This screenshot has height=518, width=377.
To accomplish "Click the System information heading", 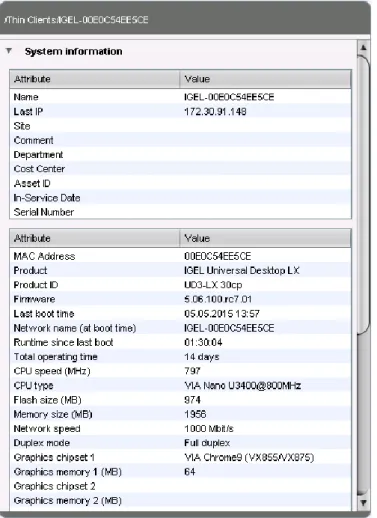I will [73, 51].
